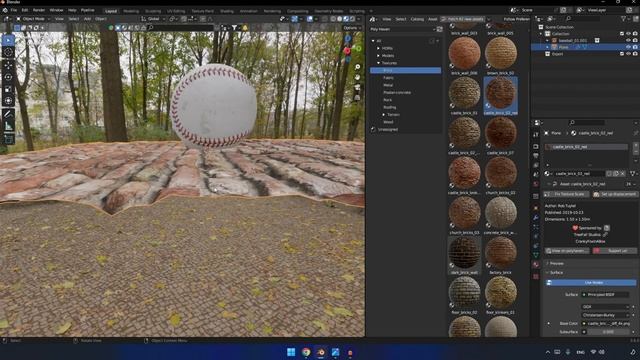Click the outliner filter funnel icon
The image size is (640, 360).
coord(624,18)
